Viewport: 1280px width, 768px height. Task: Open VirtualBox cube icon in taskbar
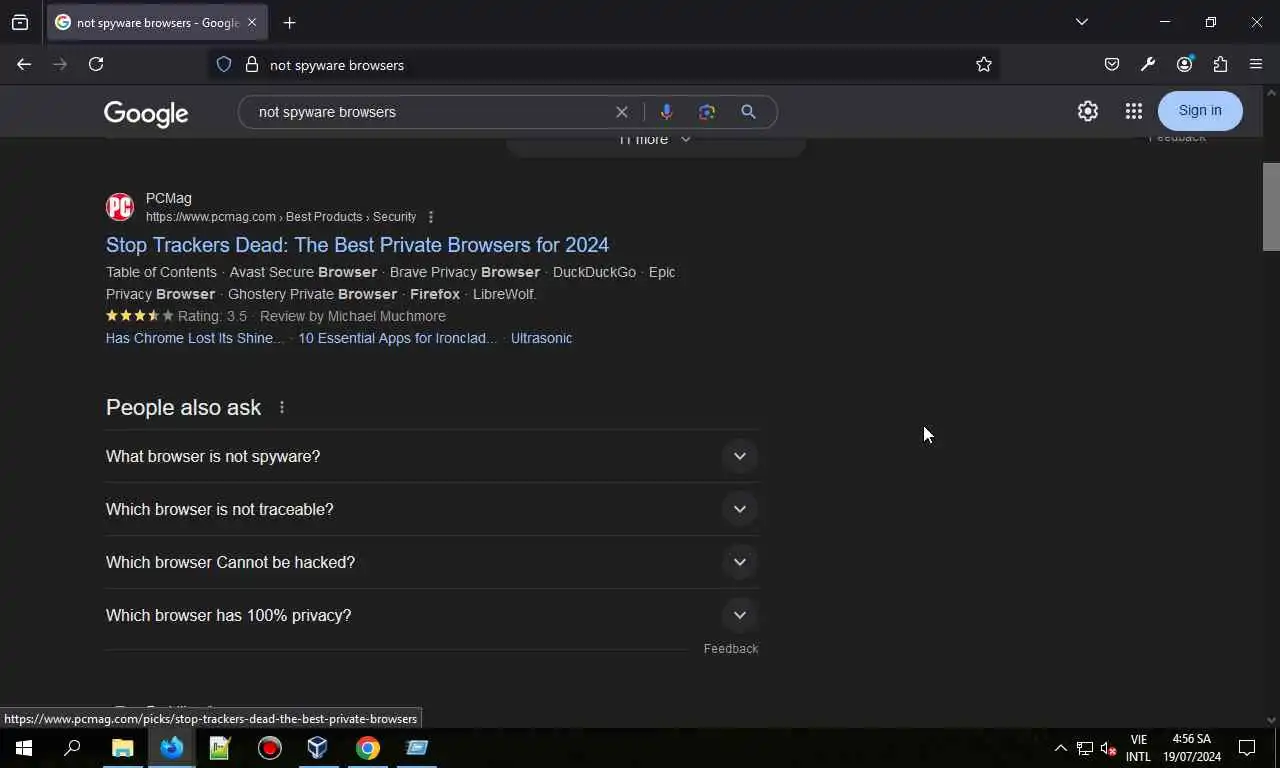point(318,748)
